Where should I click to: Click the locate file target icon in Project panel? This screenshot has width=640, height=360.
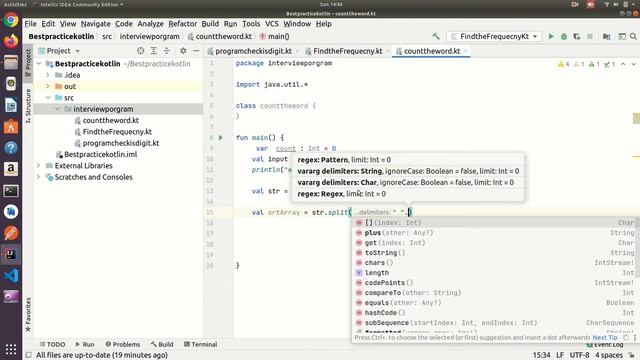click(x=140, y=51)
